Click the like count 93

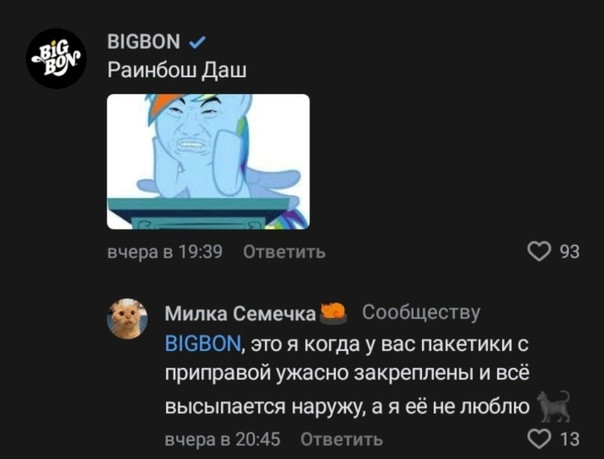pos(569,252)
